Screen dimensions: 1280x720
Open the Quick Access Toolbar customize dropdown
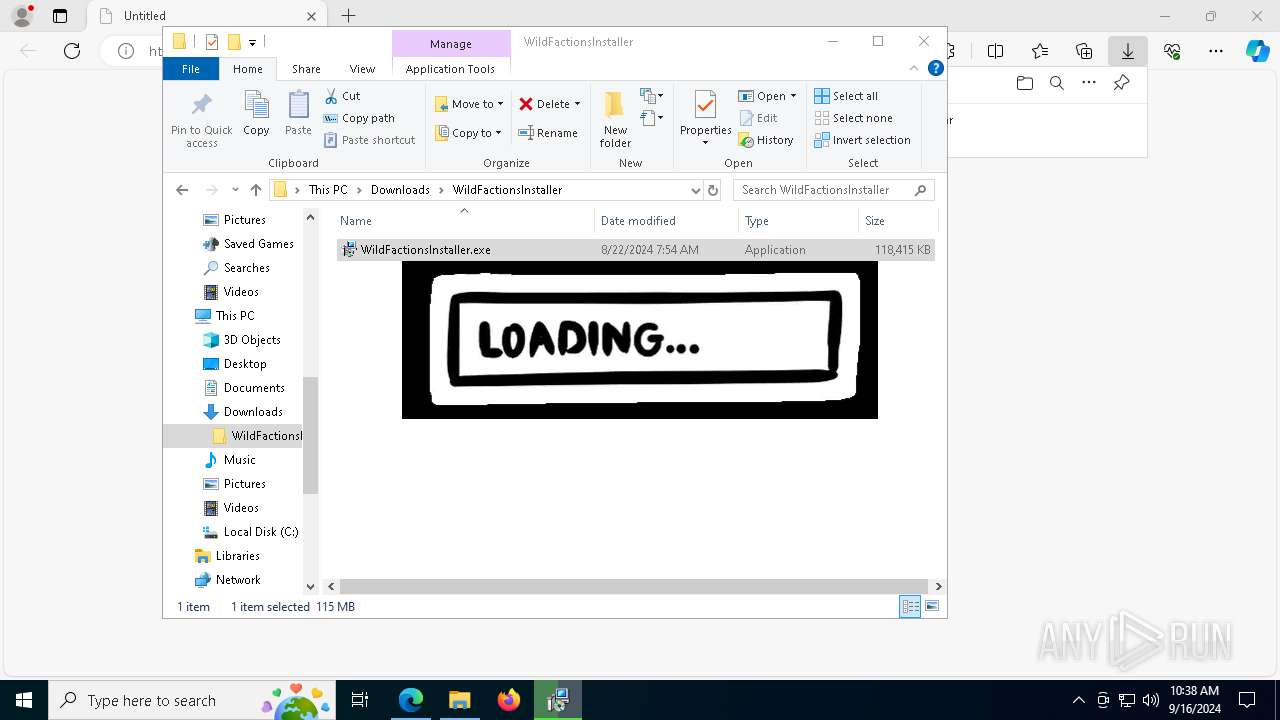(x=252, y=42)
